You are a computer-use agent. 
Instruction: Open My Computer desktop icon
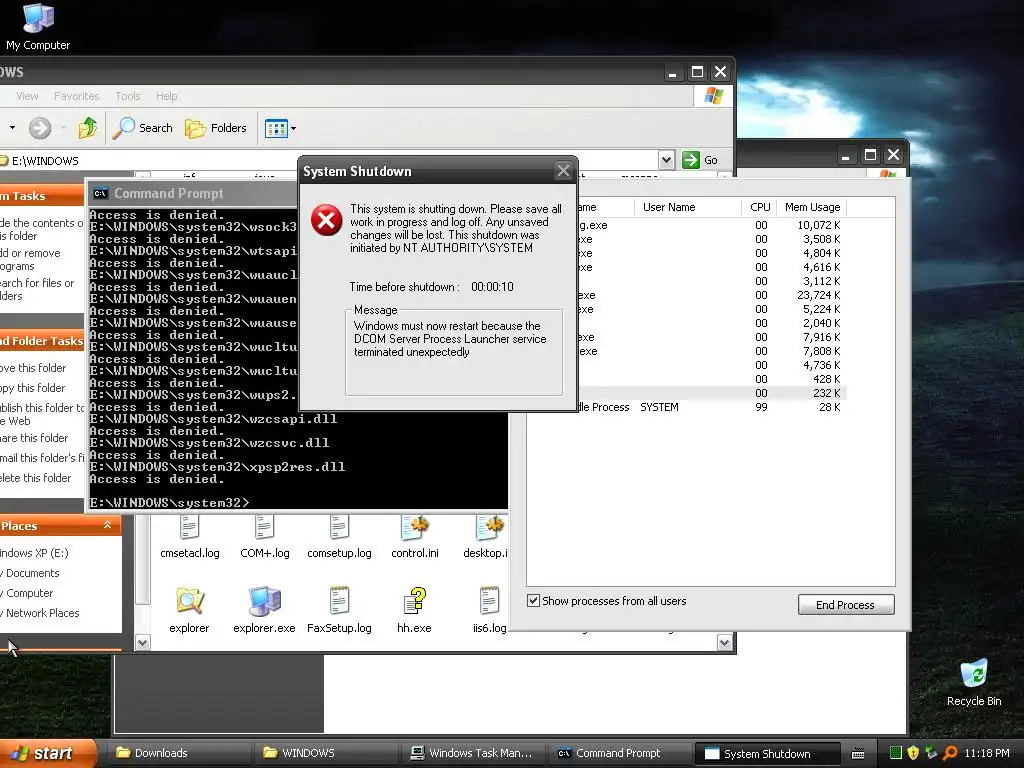pos(38,26)
